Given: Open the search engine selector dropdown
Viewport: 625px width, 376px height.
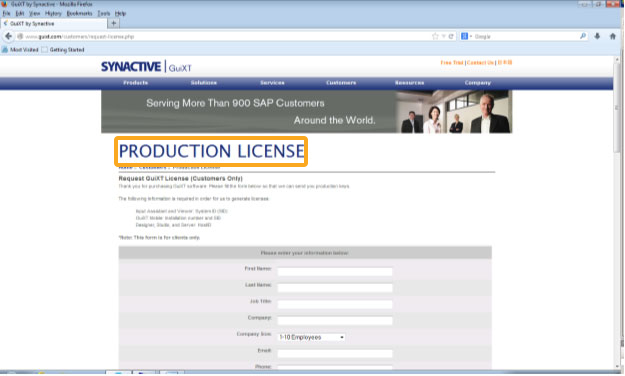Looking at the screenshot, I should pyautogui.click(x=466, y=36).
